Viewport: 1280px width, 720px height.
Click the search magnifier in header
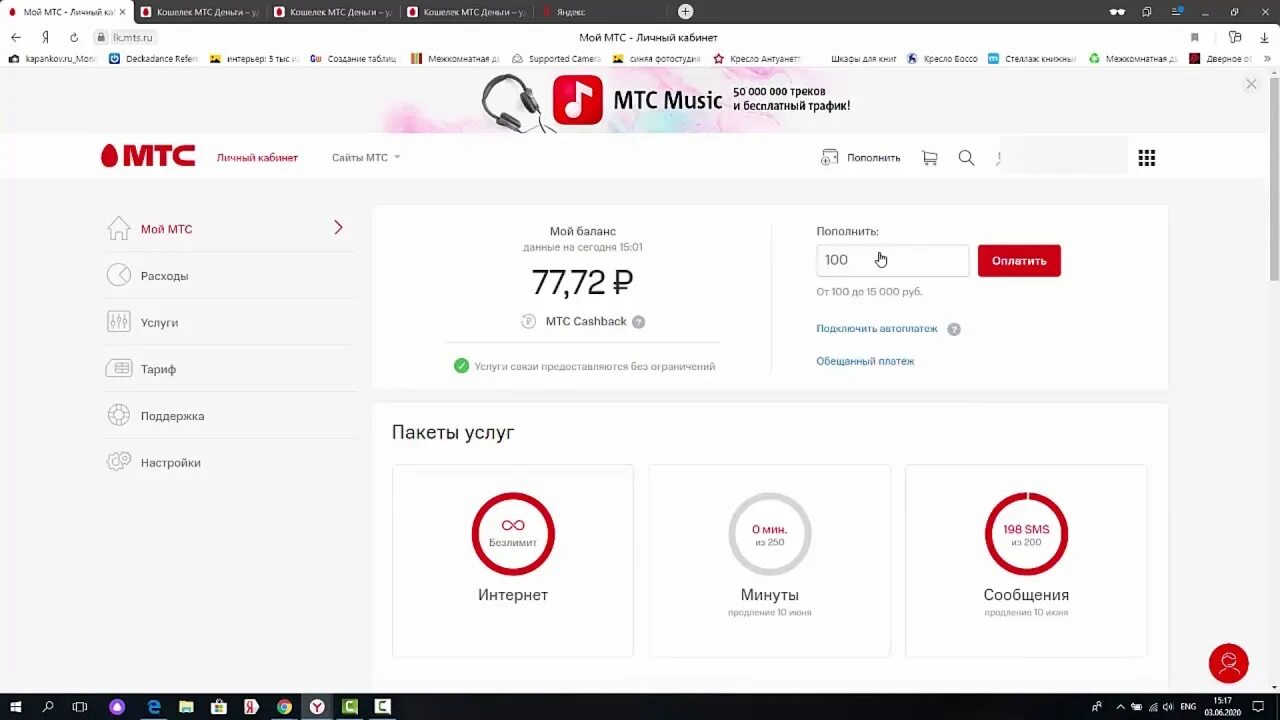(966, 158)
